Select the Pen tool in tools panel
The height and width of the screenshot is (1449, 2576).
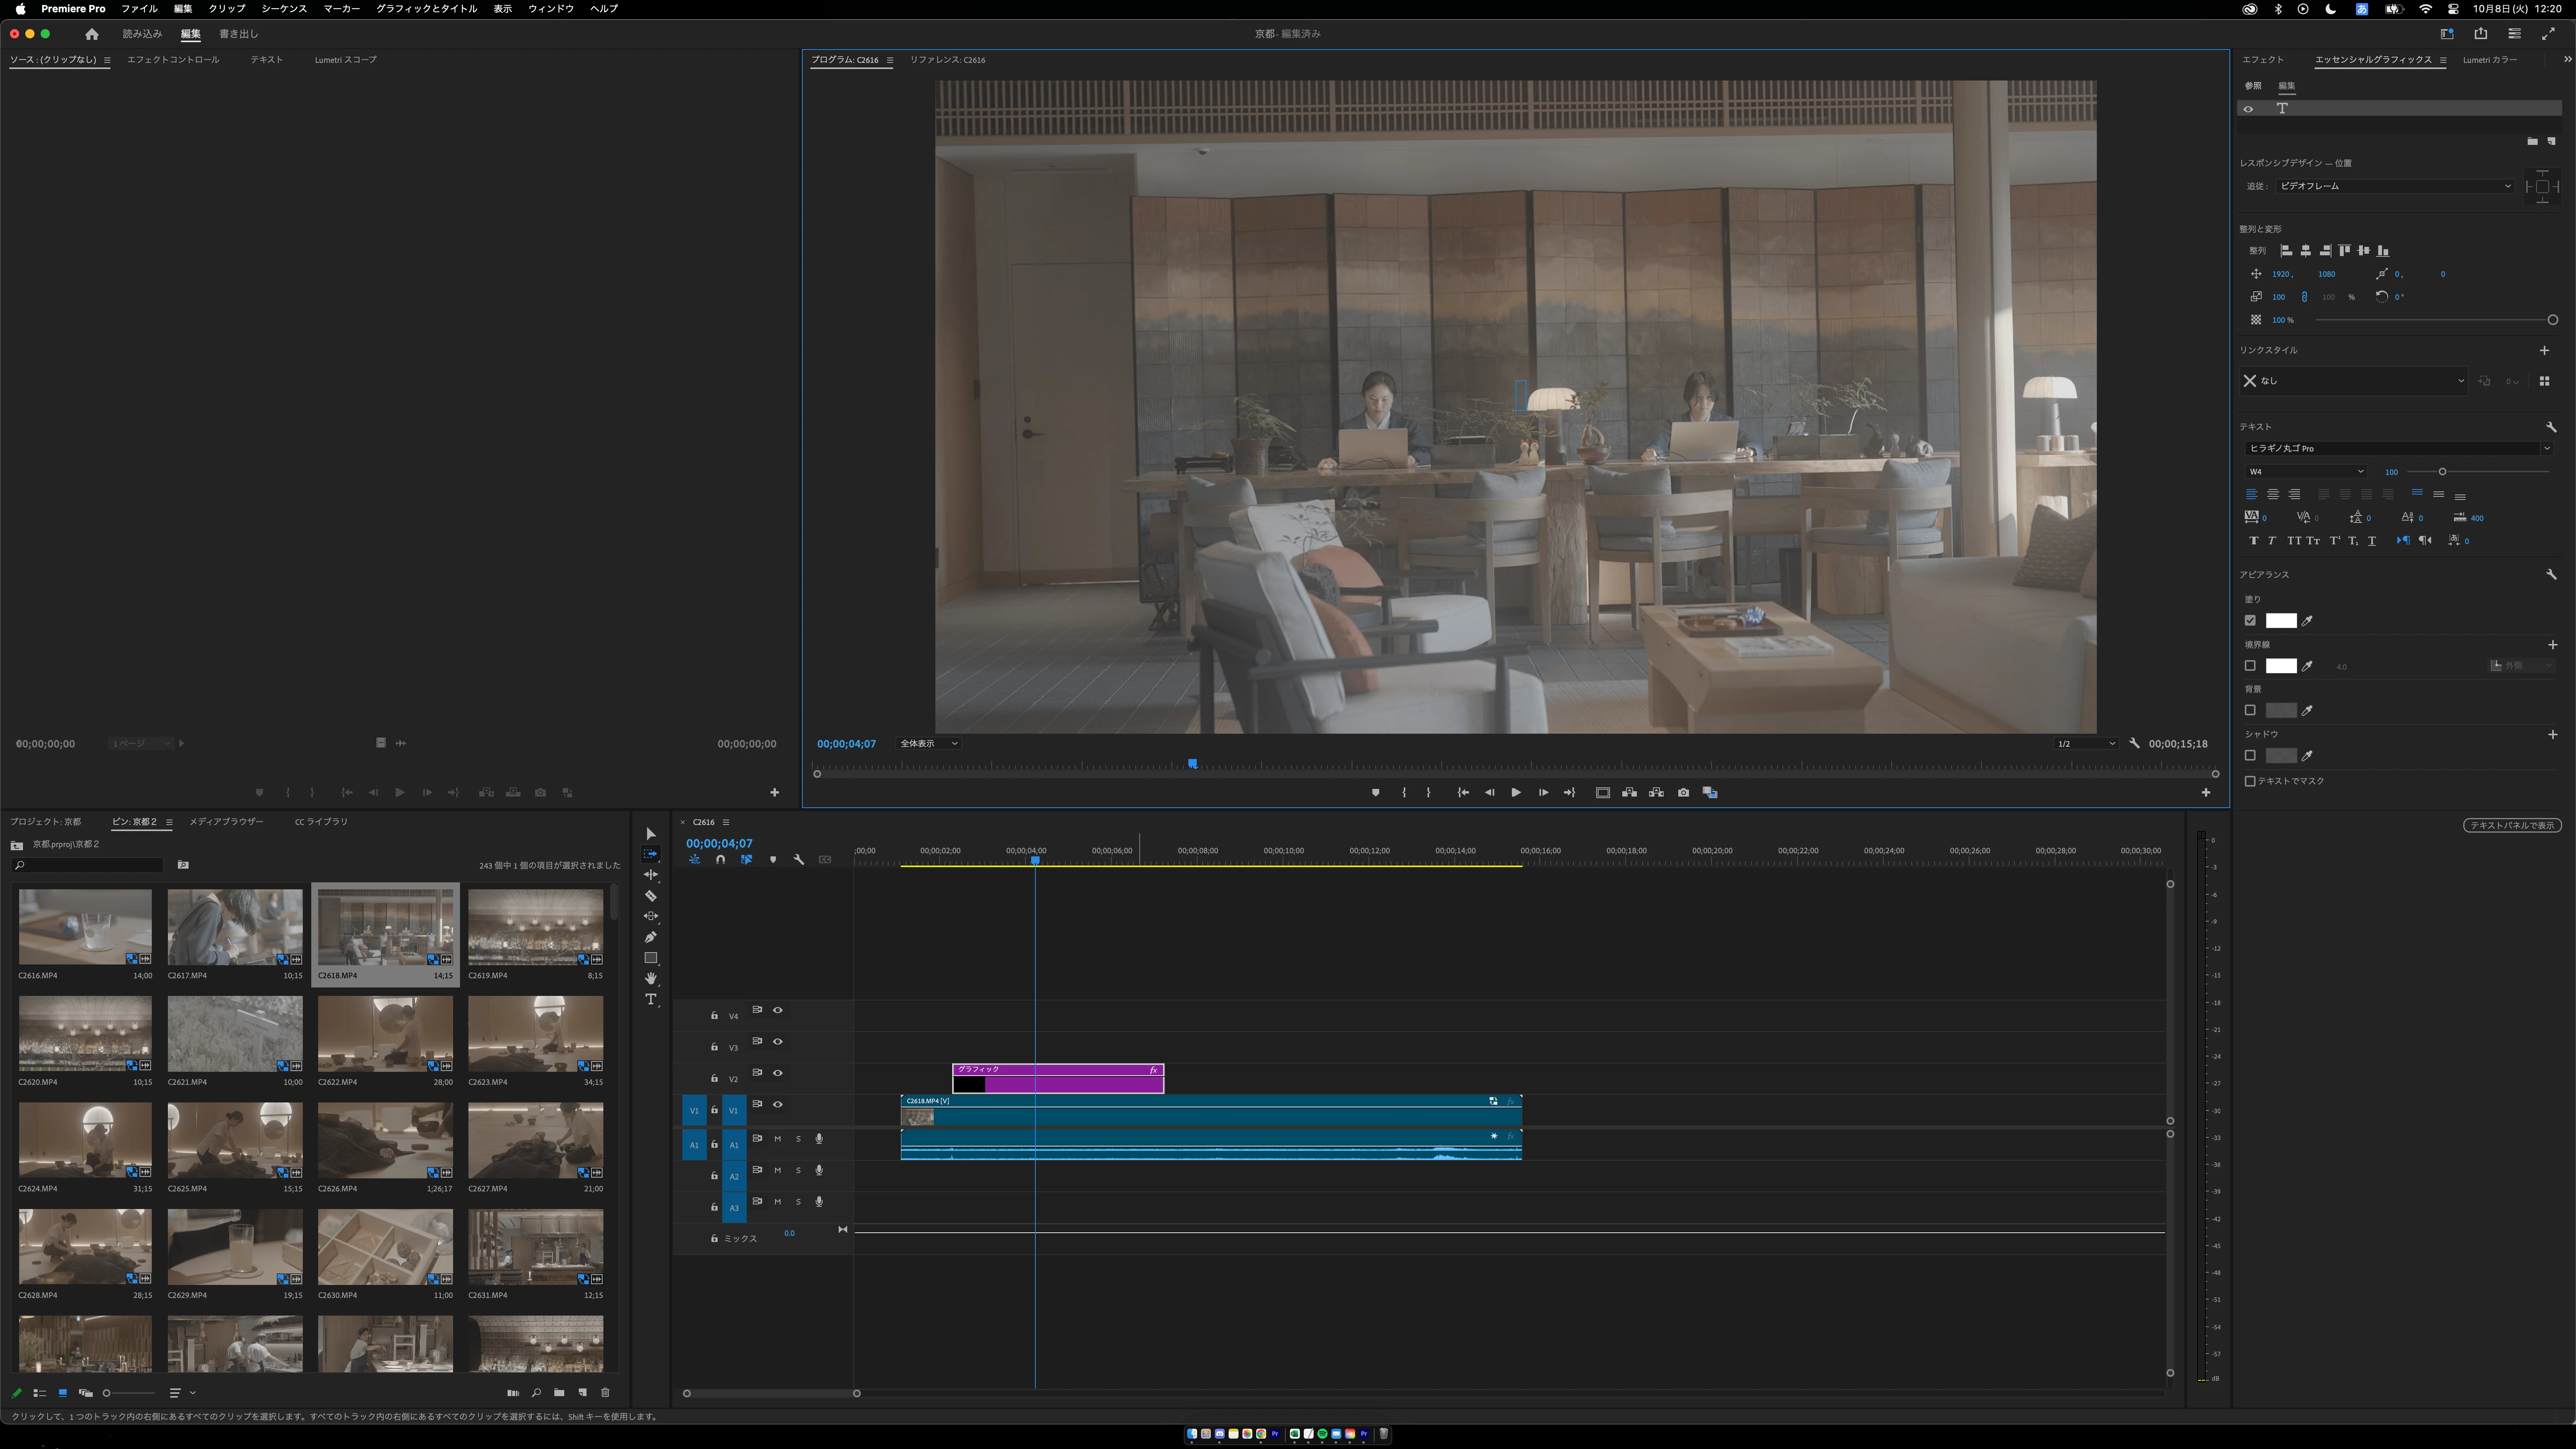650,937
